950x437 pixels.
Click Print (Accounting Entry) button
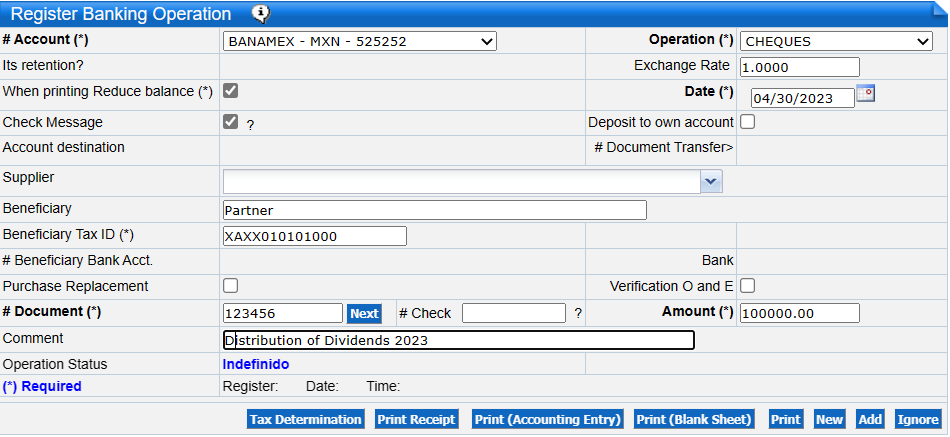(x=547, y=420)
